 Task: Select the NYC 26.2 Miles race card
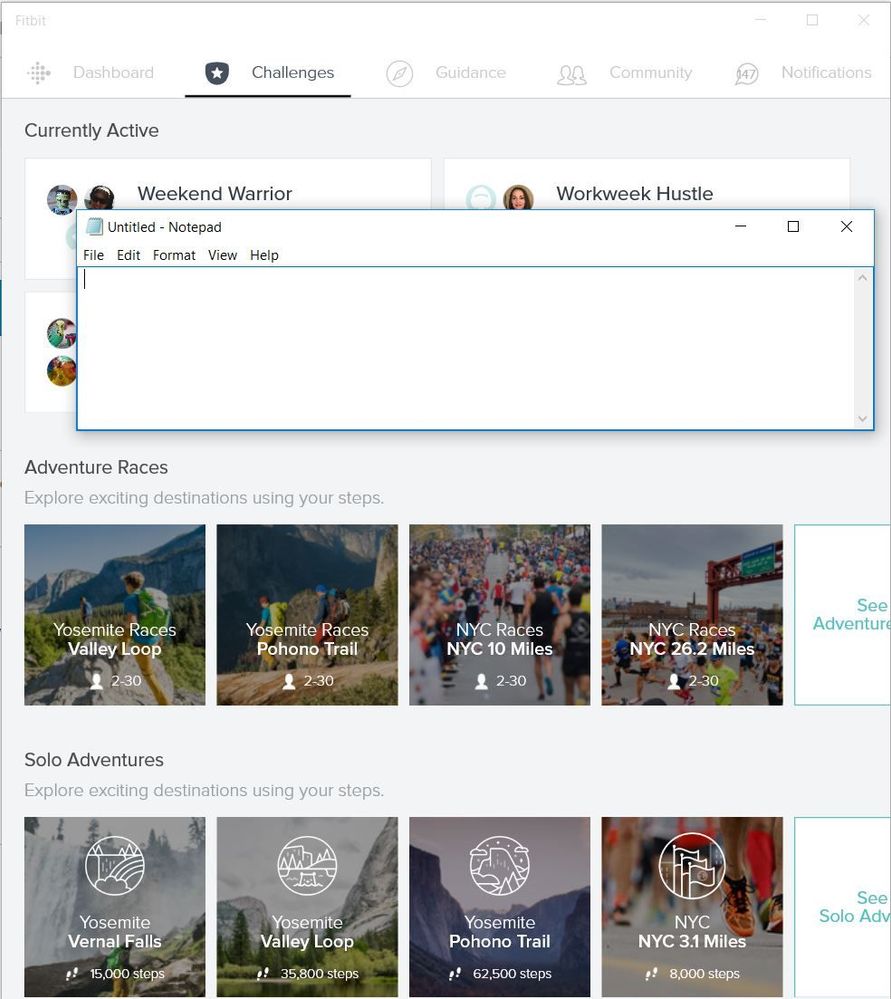click(692, 615)
